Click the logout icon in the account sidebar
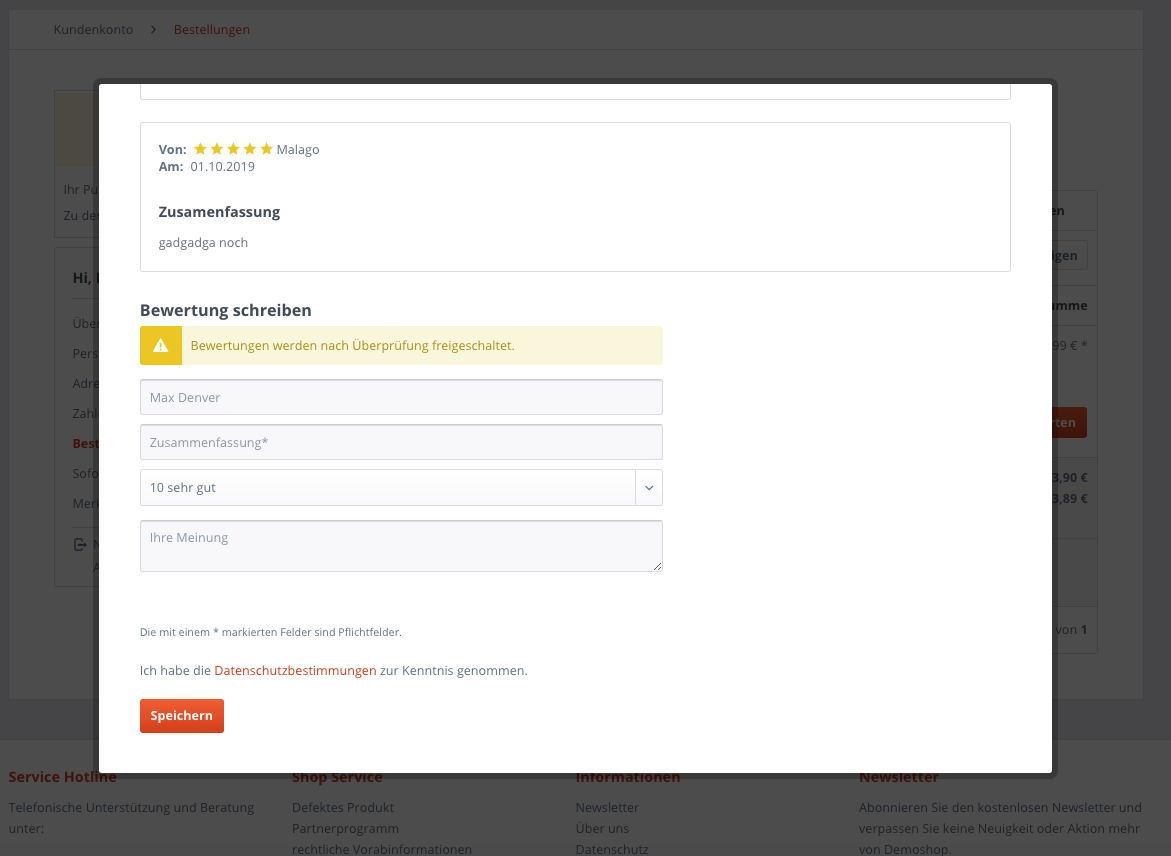Image resolution: width=1171 pixels, height=856 pixels. click(x=80, y=545)
